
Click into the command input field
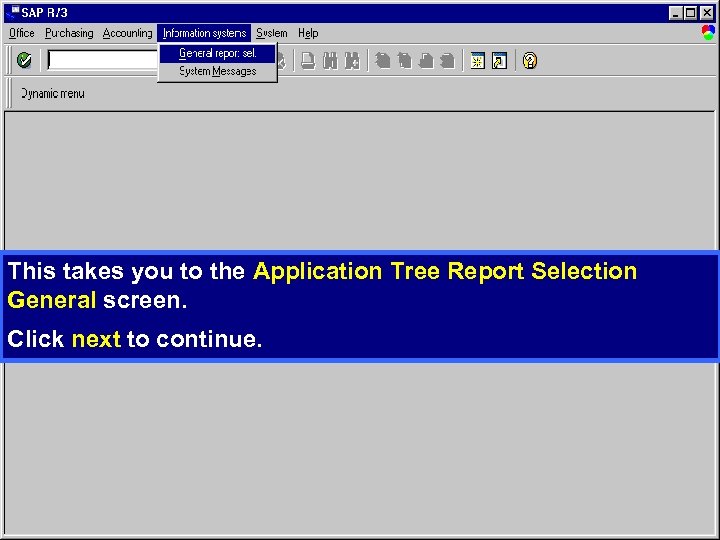tap(102, 60)
